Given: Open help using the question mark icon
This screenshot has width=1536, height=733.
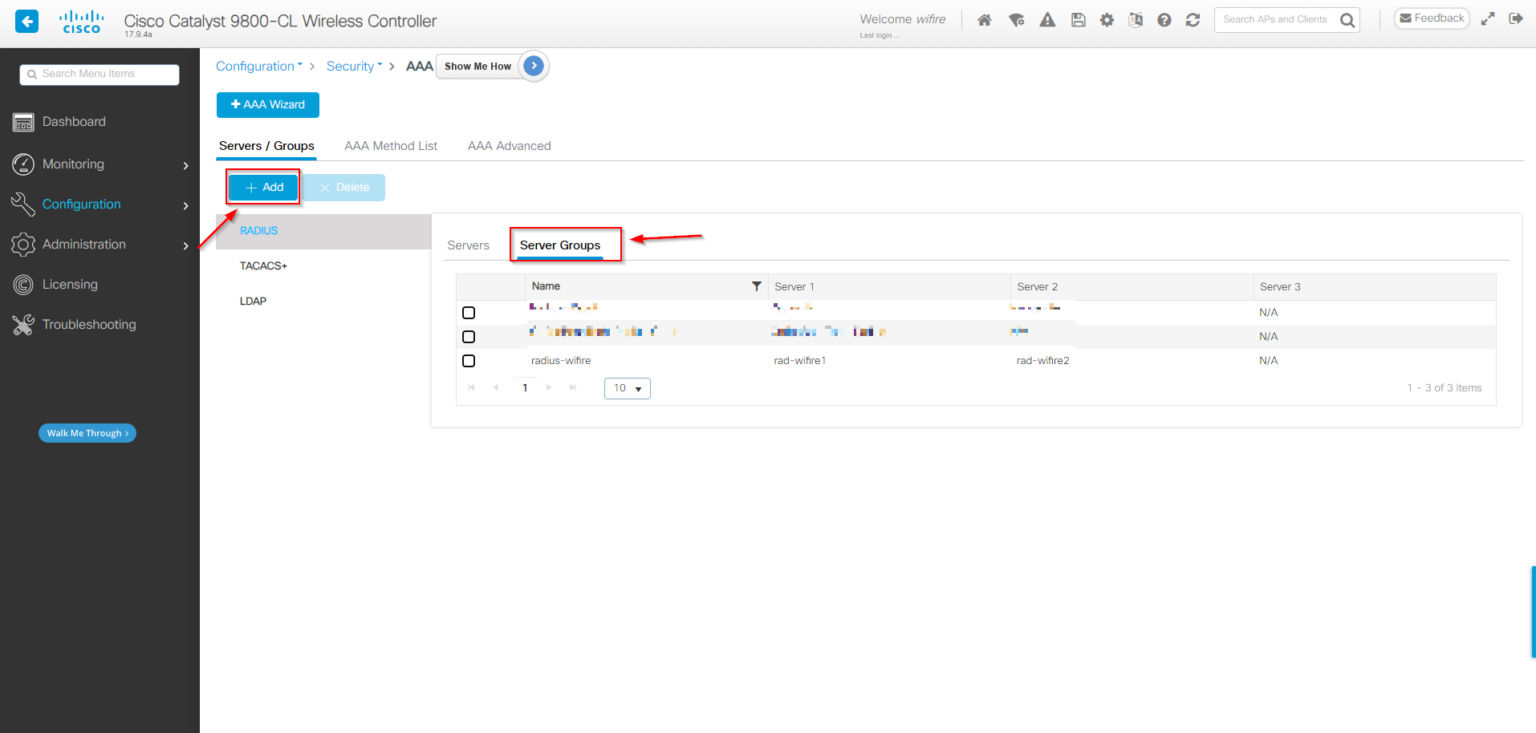Looking at the screenshot, I should coord(1163,18).
